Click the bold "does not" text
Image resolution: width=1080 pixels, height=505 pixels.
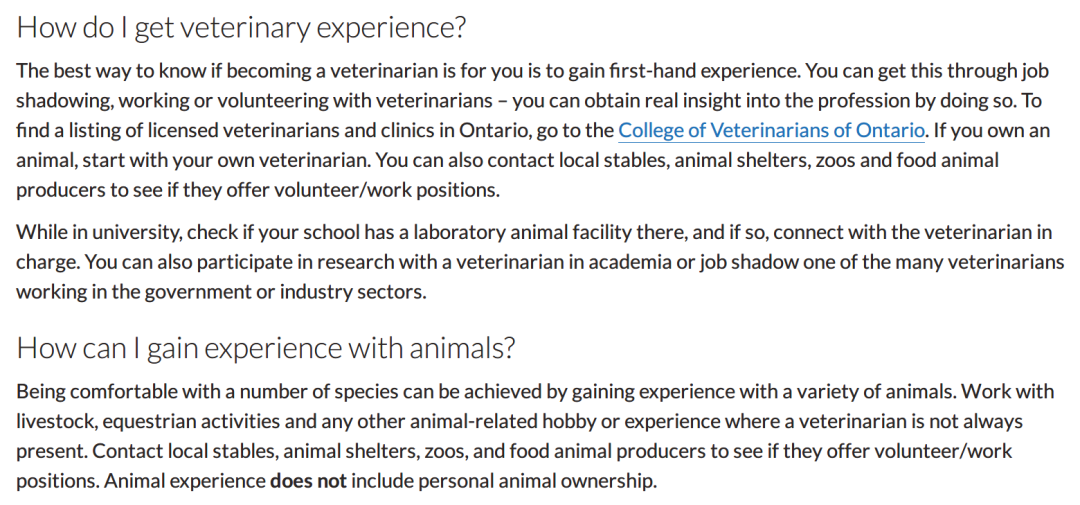[x=309, y=481]
